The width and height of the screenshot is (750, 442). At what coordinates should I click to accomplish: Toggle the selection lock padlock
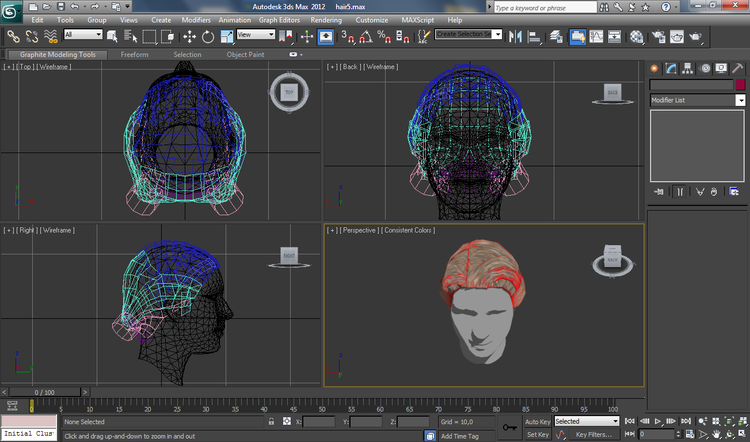tap(272, 421)
